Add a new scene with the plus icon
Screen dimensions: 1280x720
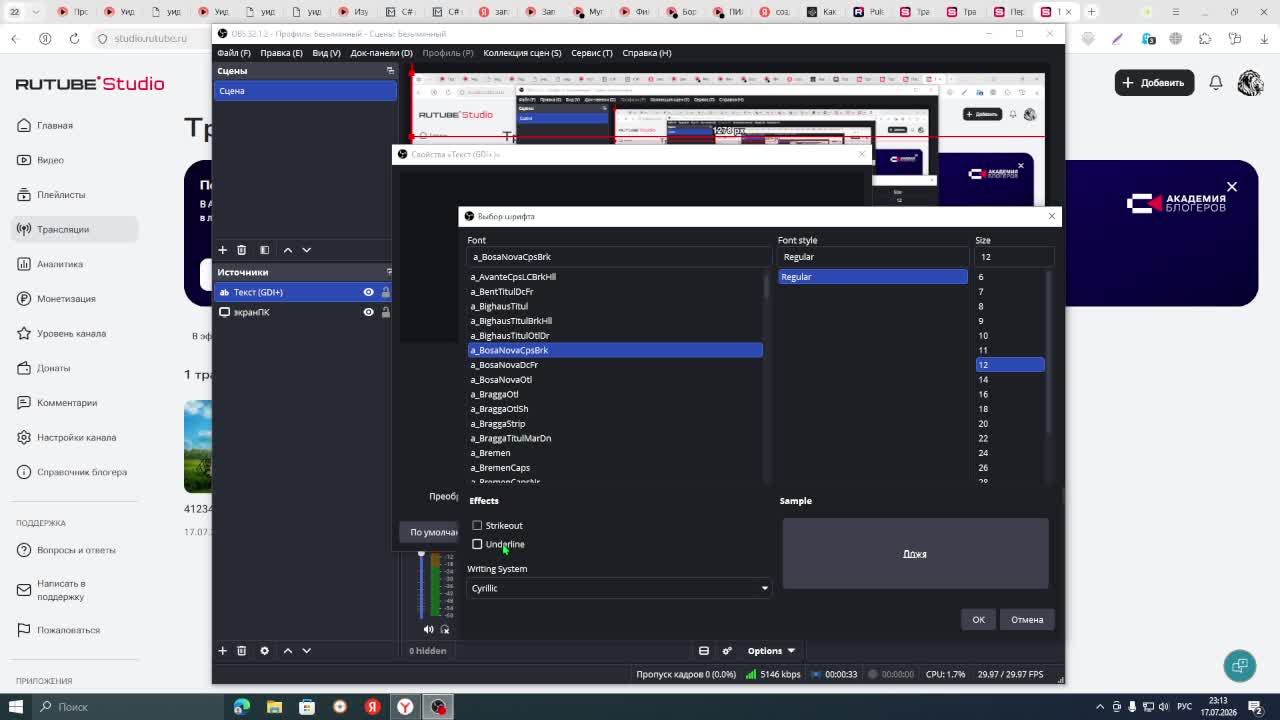click(x=222, y=250)
